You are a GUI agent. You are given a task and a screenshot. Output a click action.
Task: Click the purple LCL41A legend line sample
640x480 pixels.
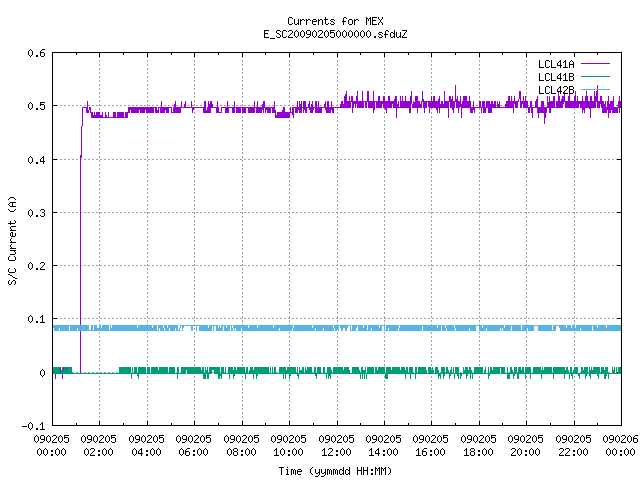point(596,64)
